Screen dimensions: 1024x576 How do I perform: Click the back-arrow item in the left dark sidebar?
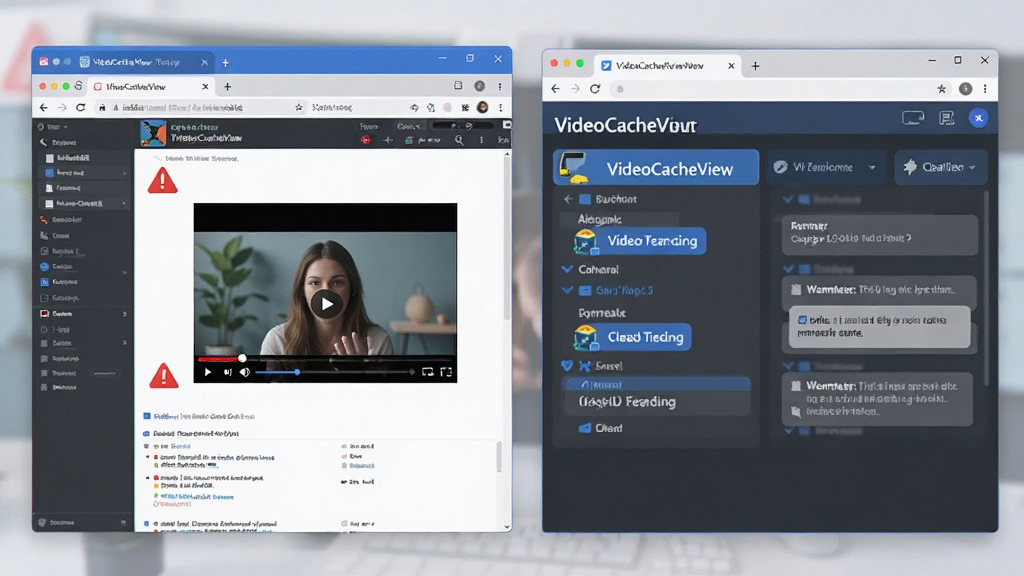pos(59,142)
